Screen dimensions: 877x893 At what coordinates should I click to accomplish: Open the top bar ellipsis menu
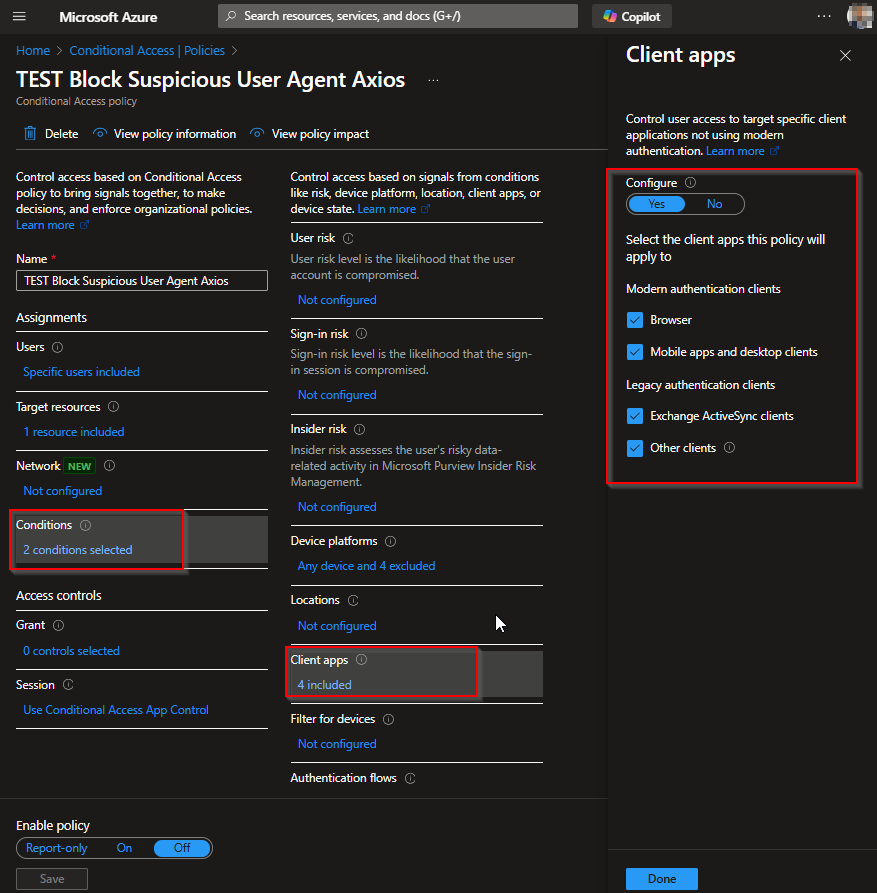click(x=824, y=17)
